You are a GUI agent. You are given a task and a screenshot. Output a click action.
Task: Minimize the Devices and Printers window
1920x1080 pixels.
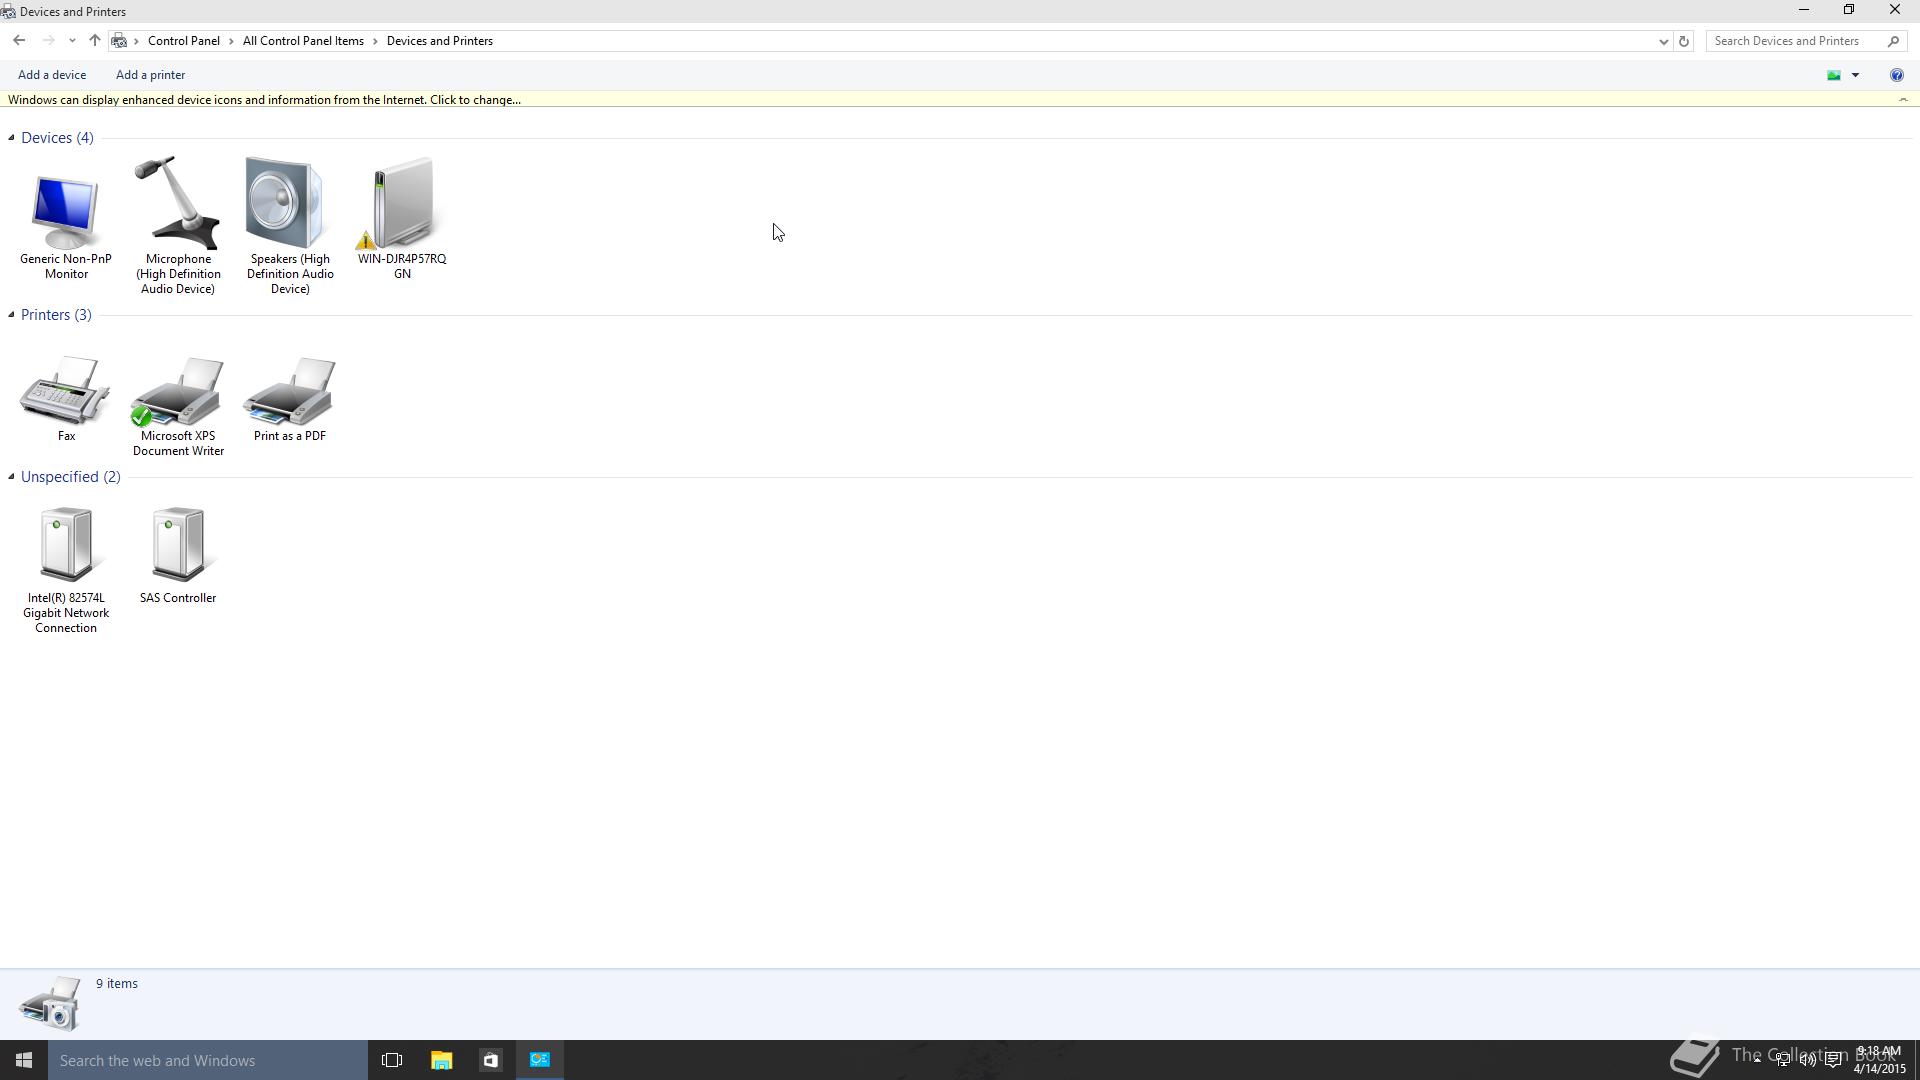point(1804,10)
